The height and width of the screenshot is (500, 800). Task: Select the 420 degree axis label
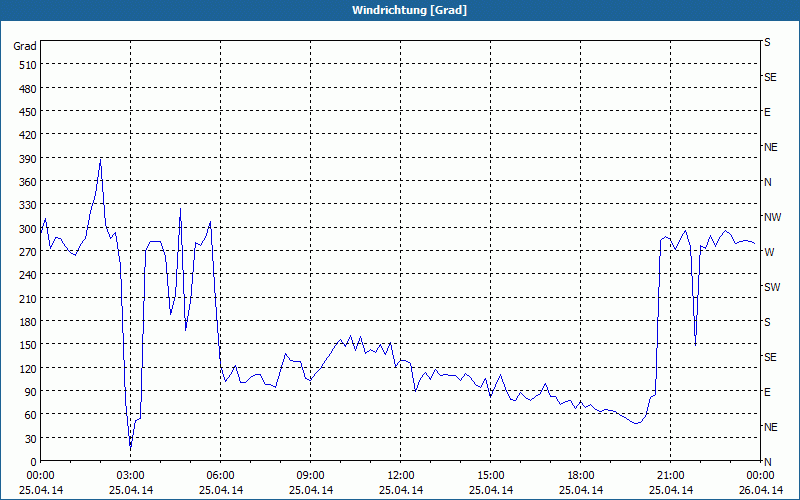[x=28, y=135]
